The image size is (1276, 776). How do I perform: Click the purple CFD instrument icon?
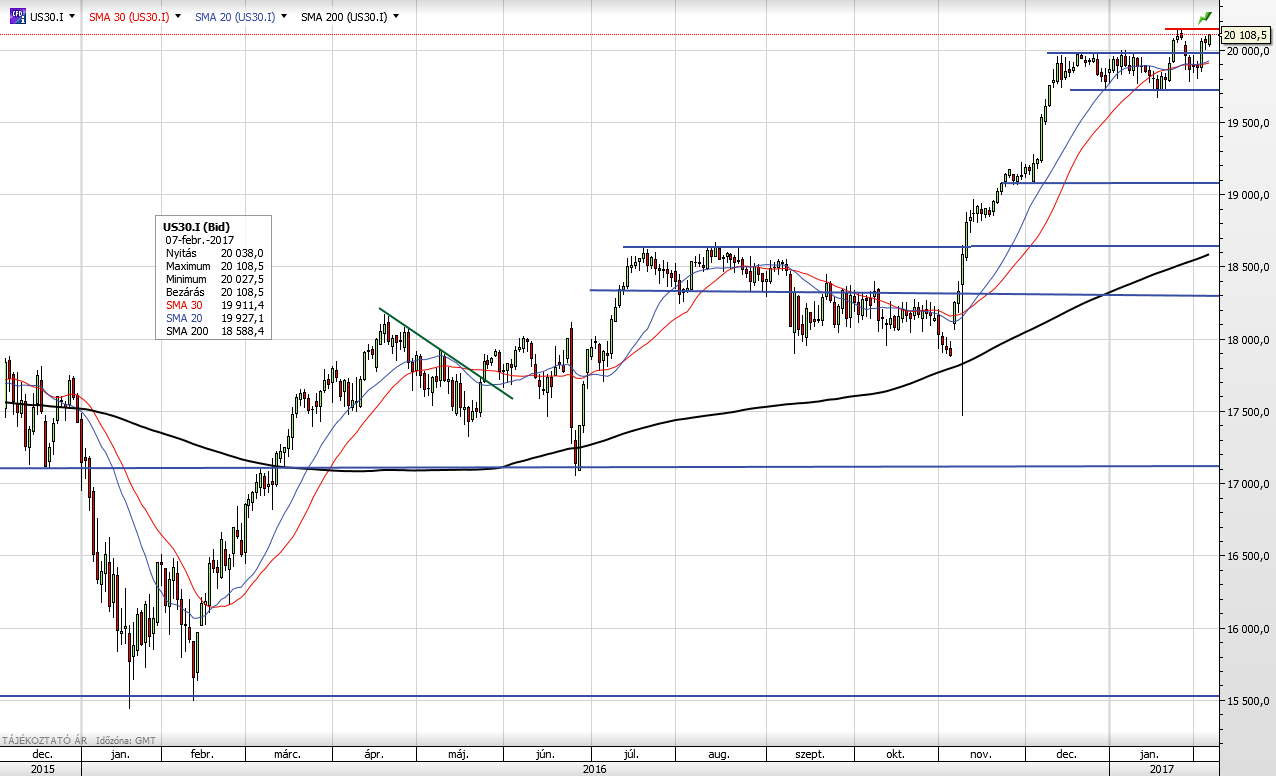(17, 17)
